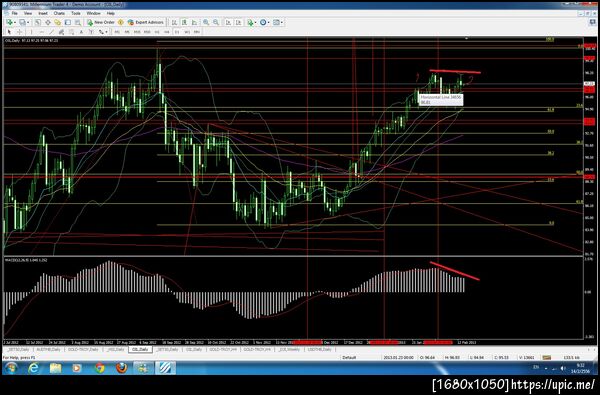
Task: Open Firefox from taskbar
Action: [121, 368]
